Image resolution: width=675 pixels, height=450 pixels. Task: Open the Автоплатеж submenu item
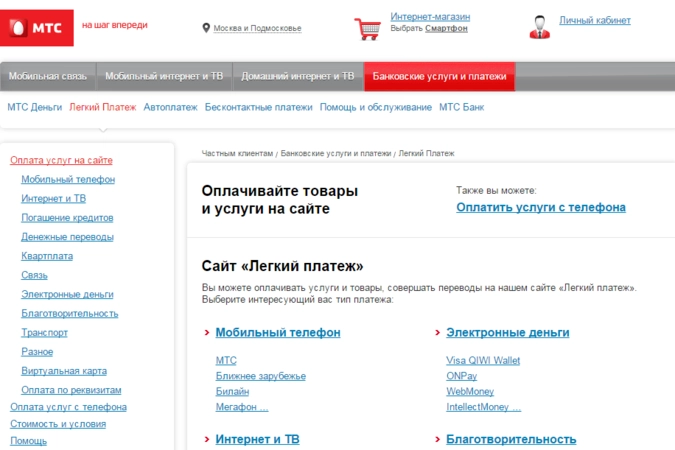pos(170,106)
